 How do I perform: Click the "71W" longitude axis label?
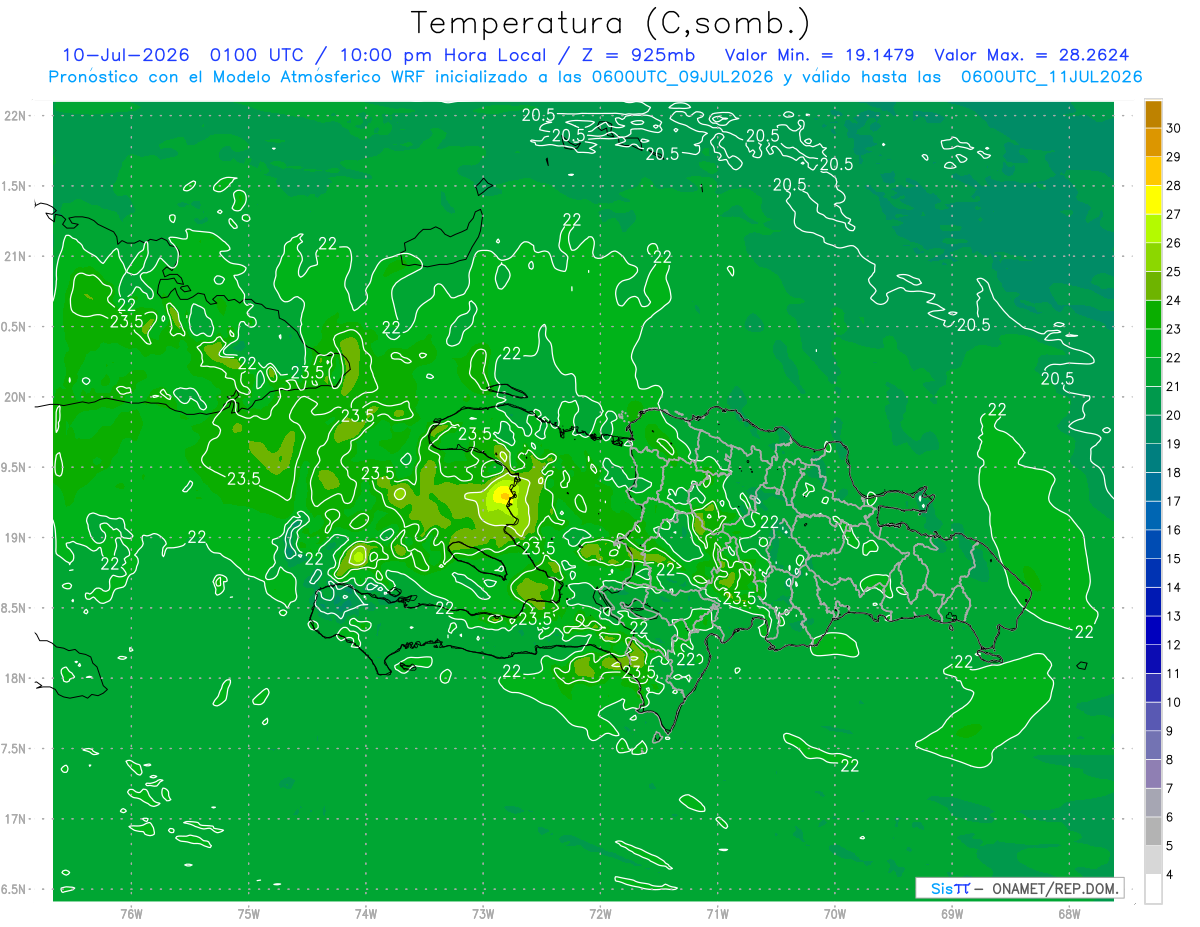[x=717, y=912]
